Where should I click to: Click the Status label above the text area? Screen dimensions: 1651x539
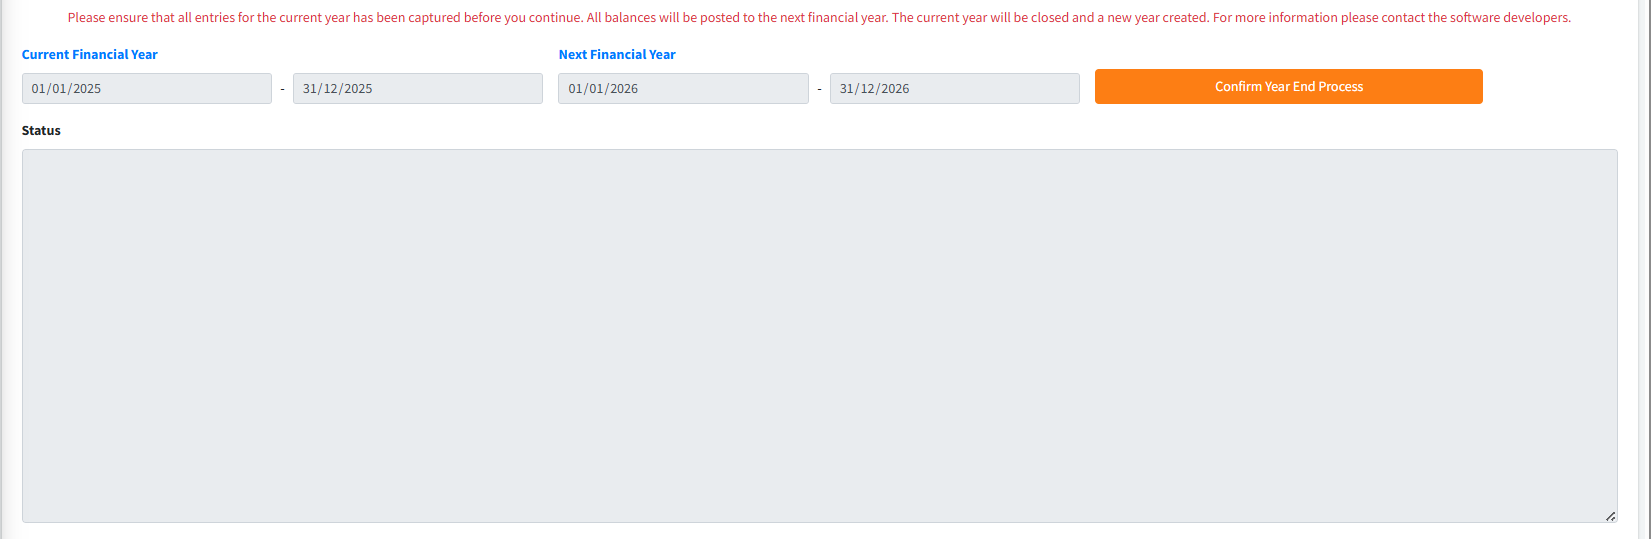tap(41, 131)
